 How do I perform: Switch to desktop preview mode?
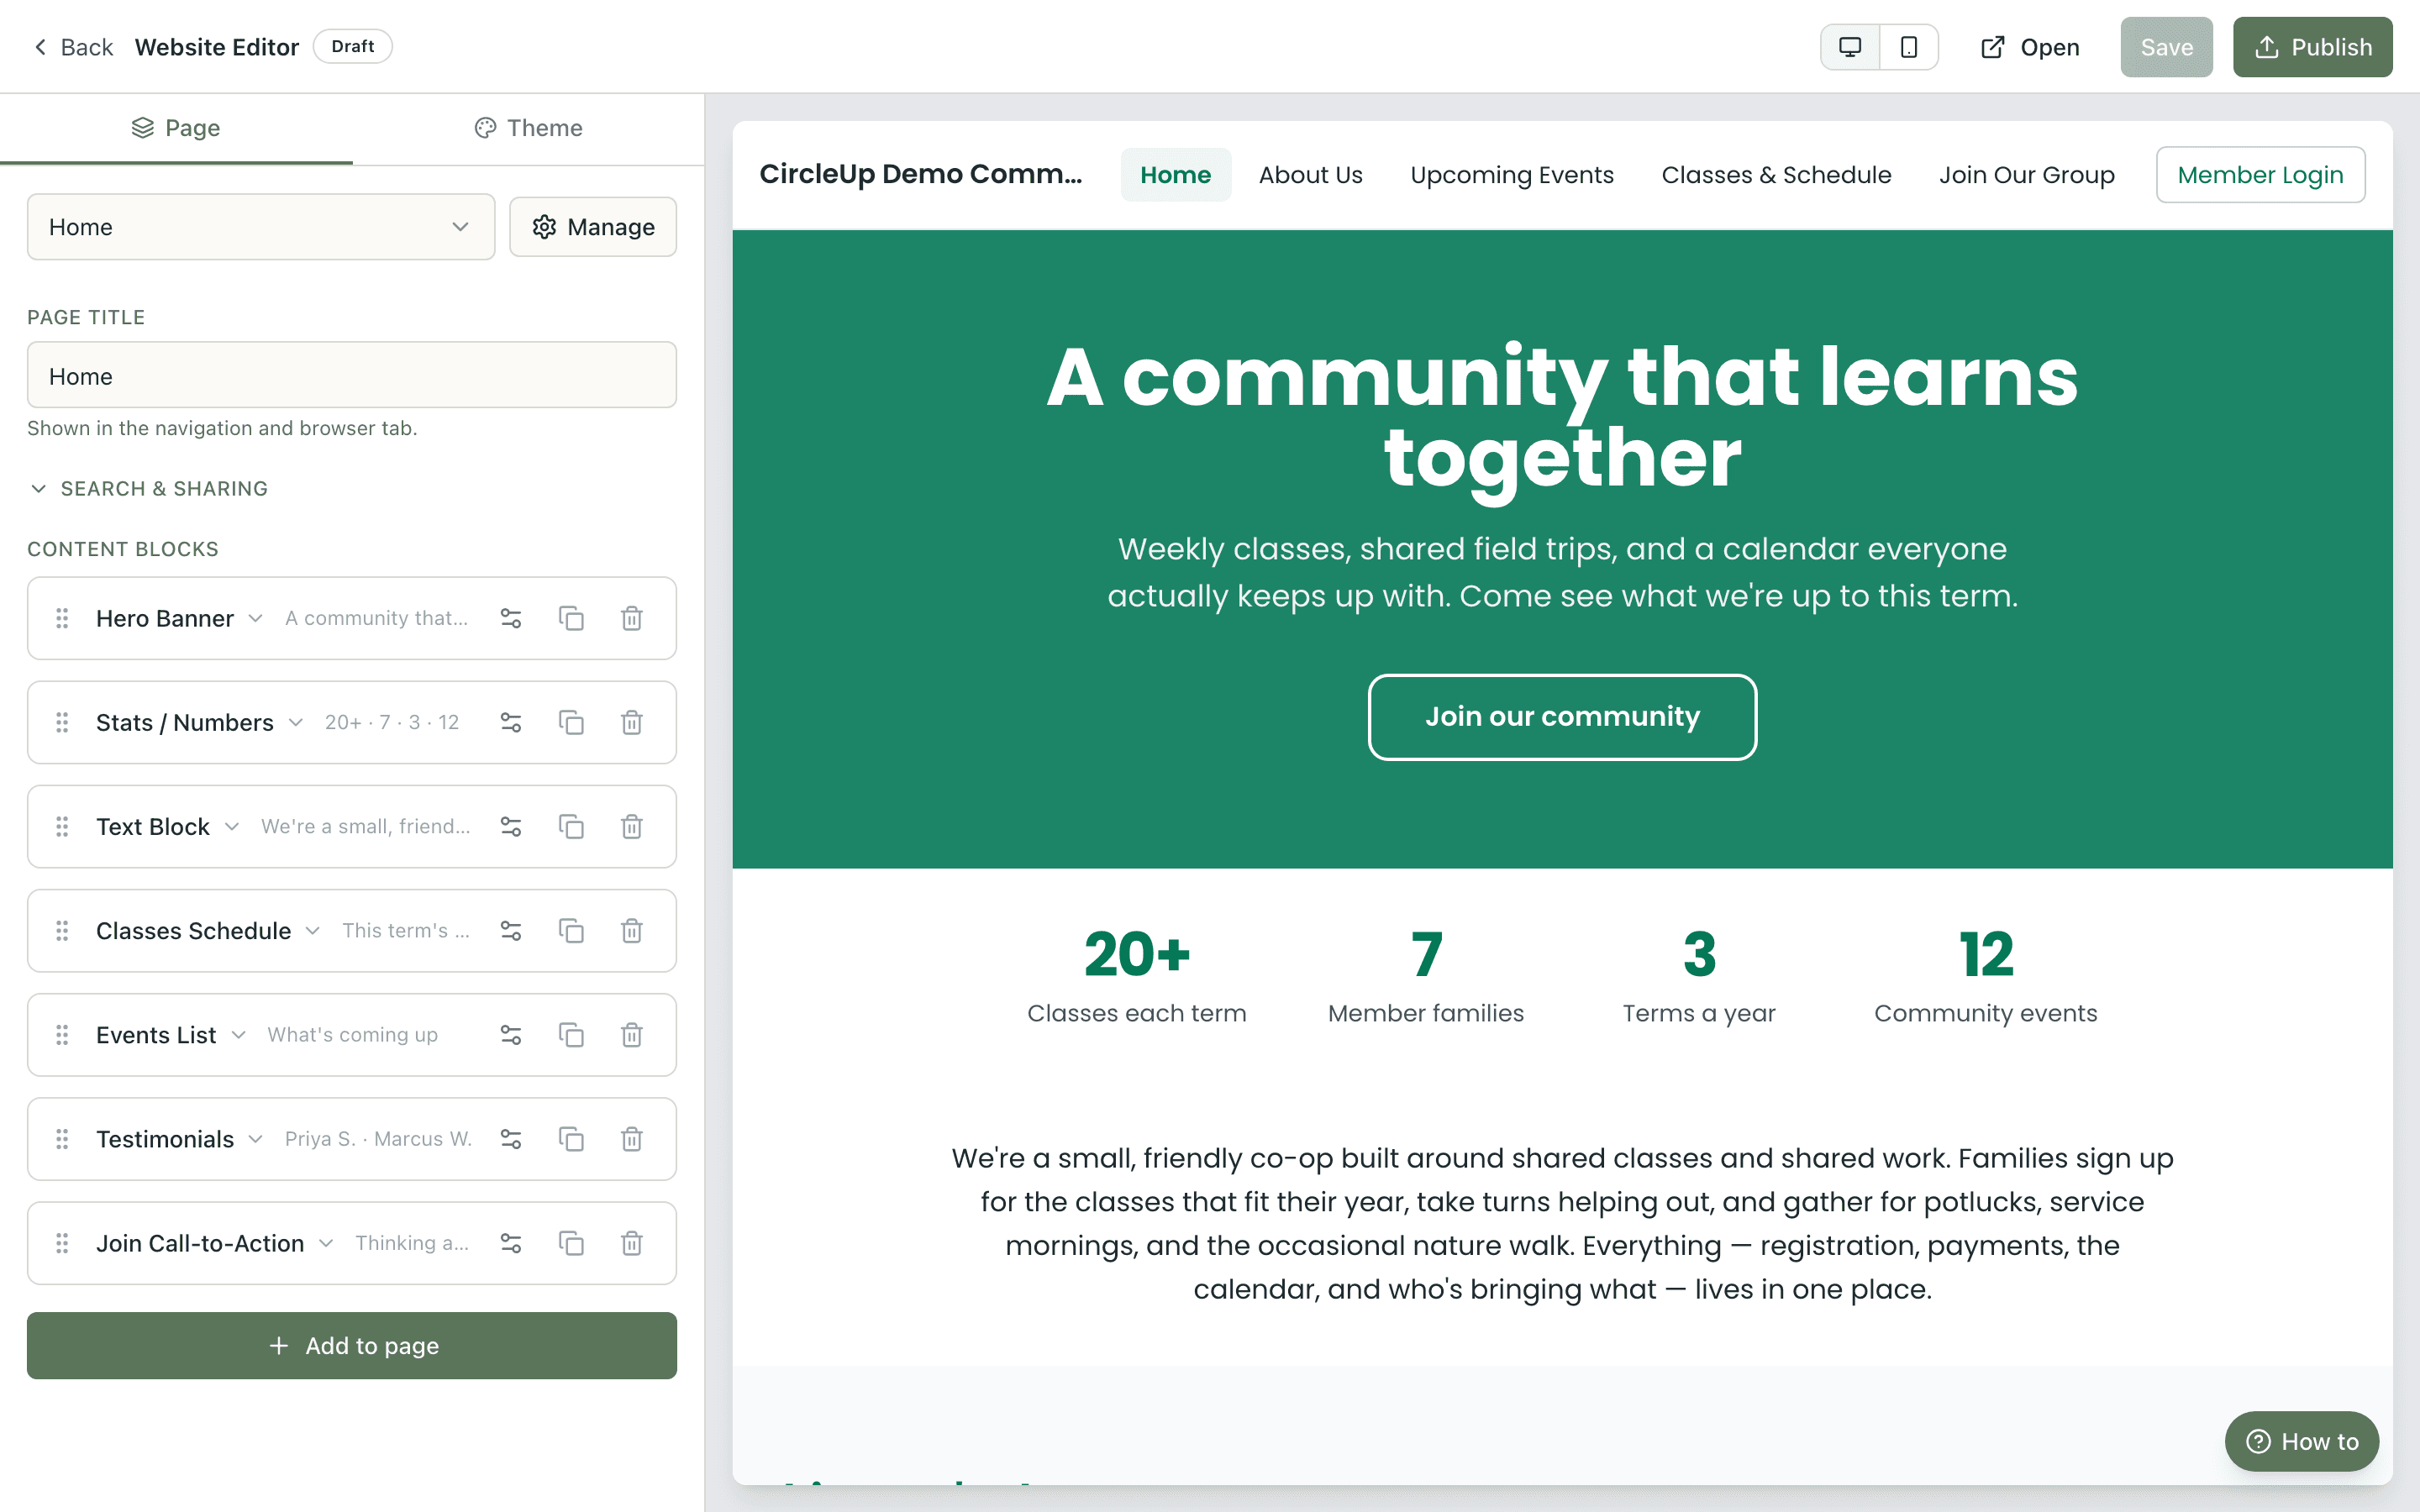pos(1850,47)
